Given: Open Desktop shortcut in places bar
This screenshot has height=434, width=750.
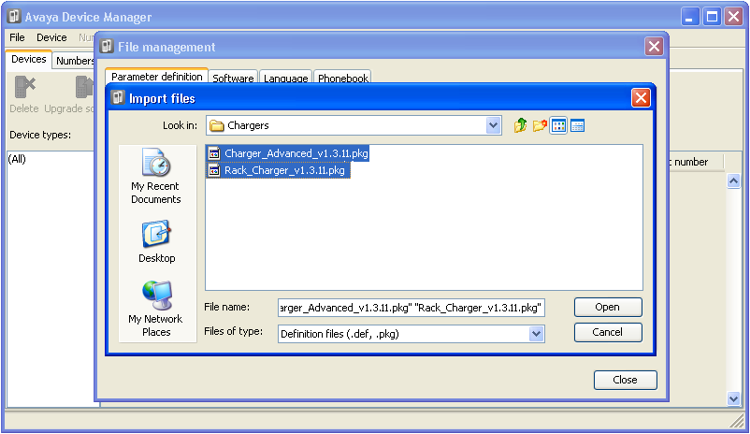Looking at the screenshot, I should point(156,242).
